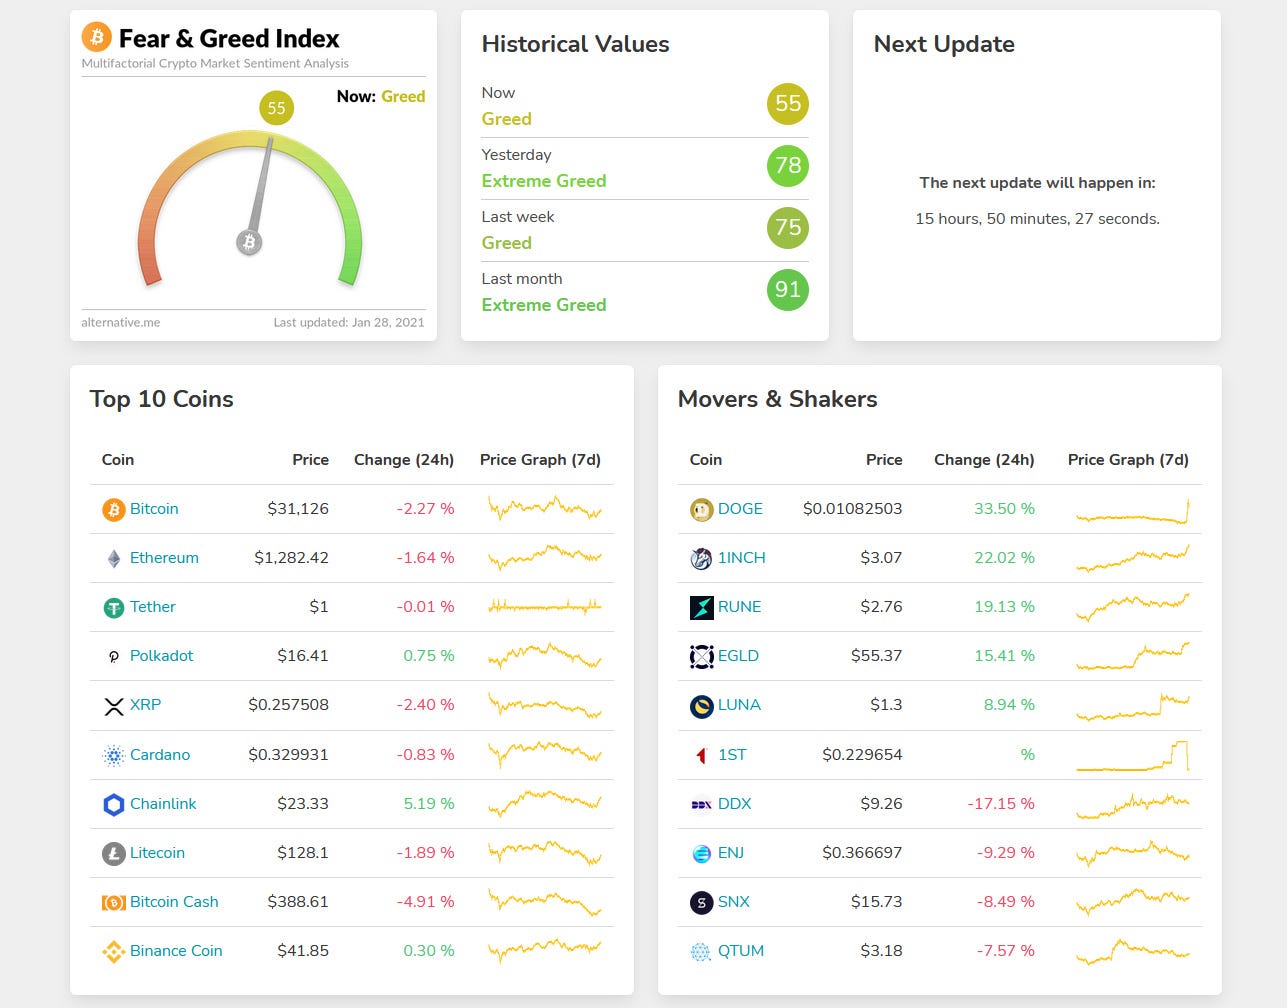Click the 55 badge above the gauge
Viewport: 1287px width, 1008px height.
coord(277,108)
